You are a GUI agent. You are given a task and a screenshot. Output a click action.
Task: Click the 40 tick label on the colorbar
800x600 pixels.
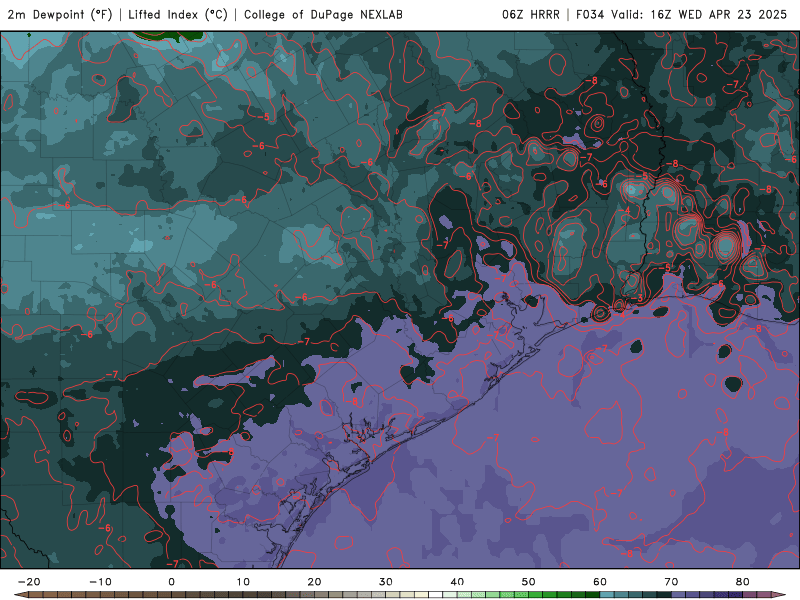click(x=457, y=582)
